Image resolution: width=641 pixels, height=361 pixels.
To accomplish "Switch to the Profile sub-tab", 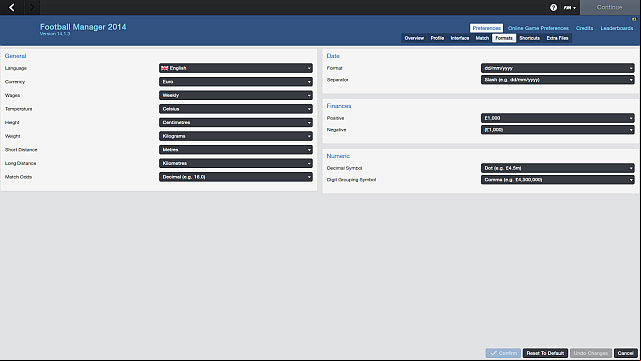I will (x=437, y=38).
